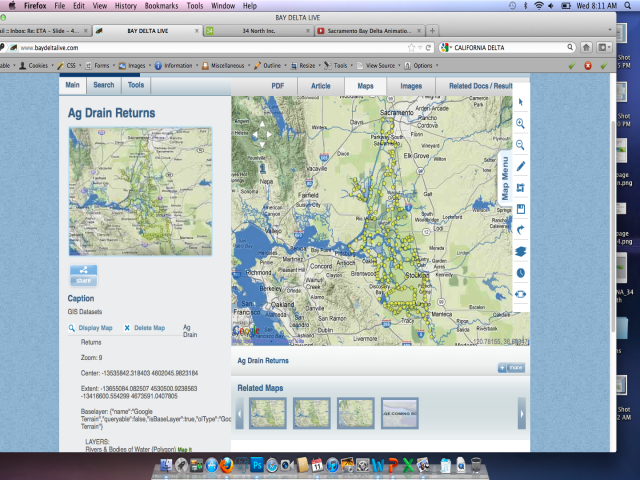Open the third related map thumbnail

pyautogui.click(x=356, y=413)
